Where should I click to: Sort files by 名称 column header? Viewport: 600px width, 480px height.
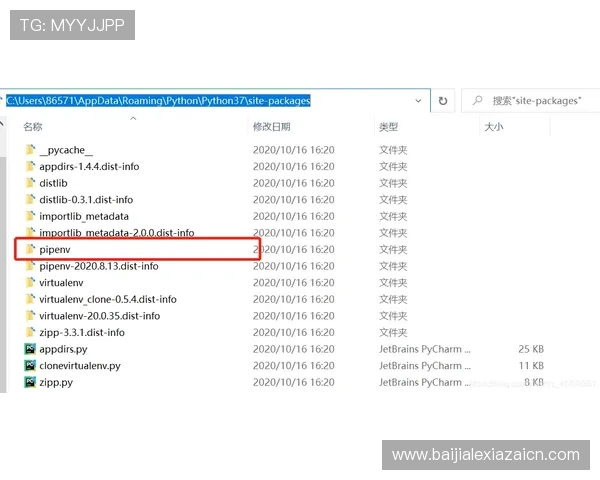click(x=33, y=127)
